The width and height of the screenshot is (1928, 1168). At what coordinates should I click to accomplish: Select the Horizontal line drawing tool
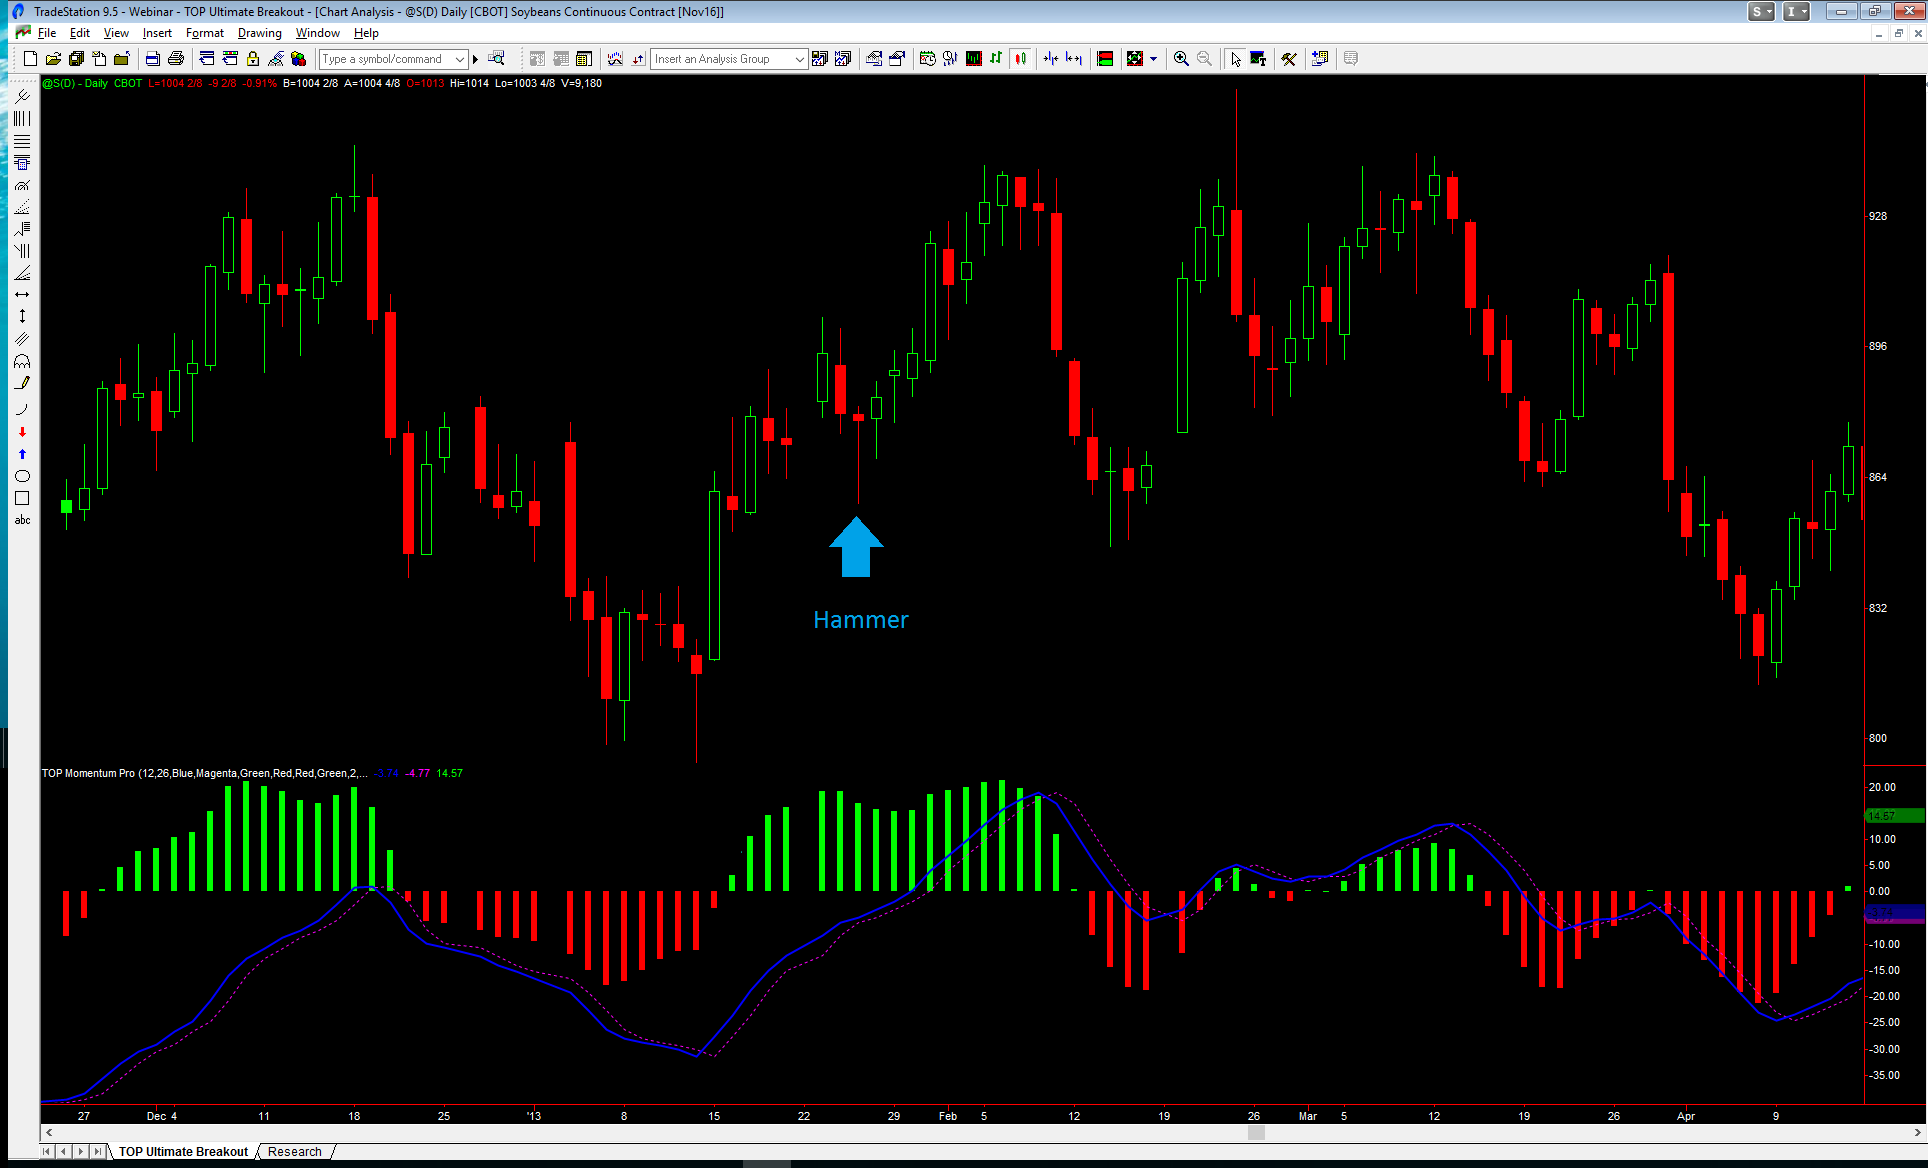click(x=22, y=295)
